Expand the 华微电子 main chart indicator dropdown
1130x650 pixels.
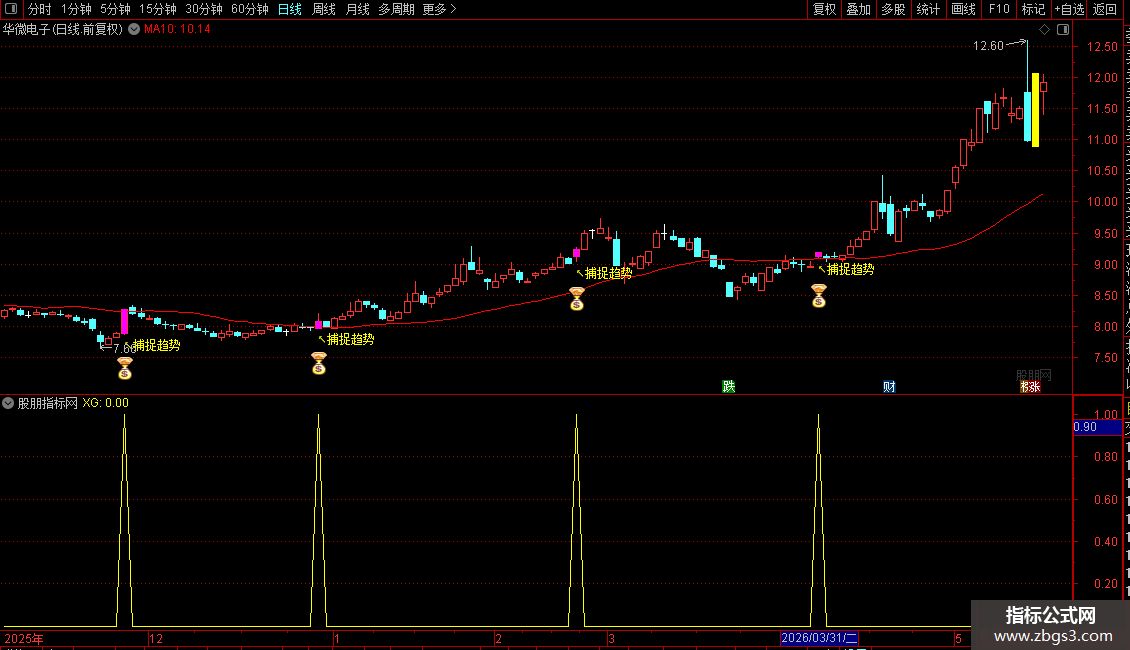coord(134,30)
